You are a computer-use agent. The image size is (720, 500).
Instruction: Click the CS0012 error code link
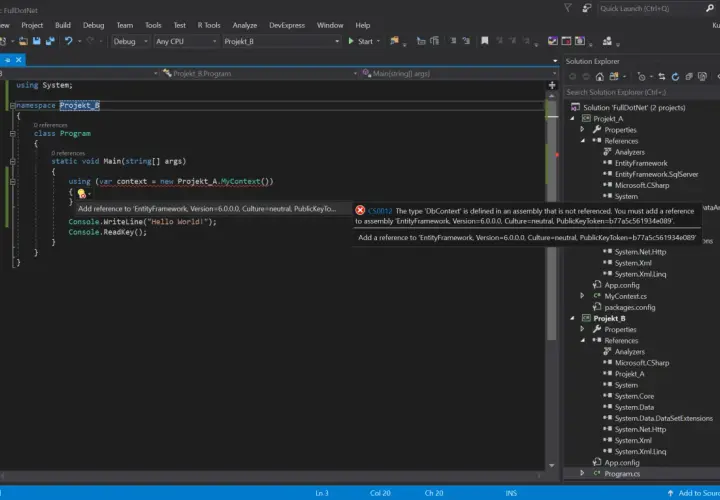(x=380, y=211)
